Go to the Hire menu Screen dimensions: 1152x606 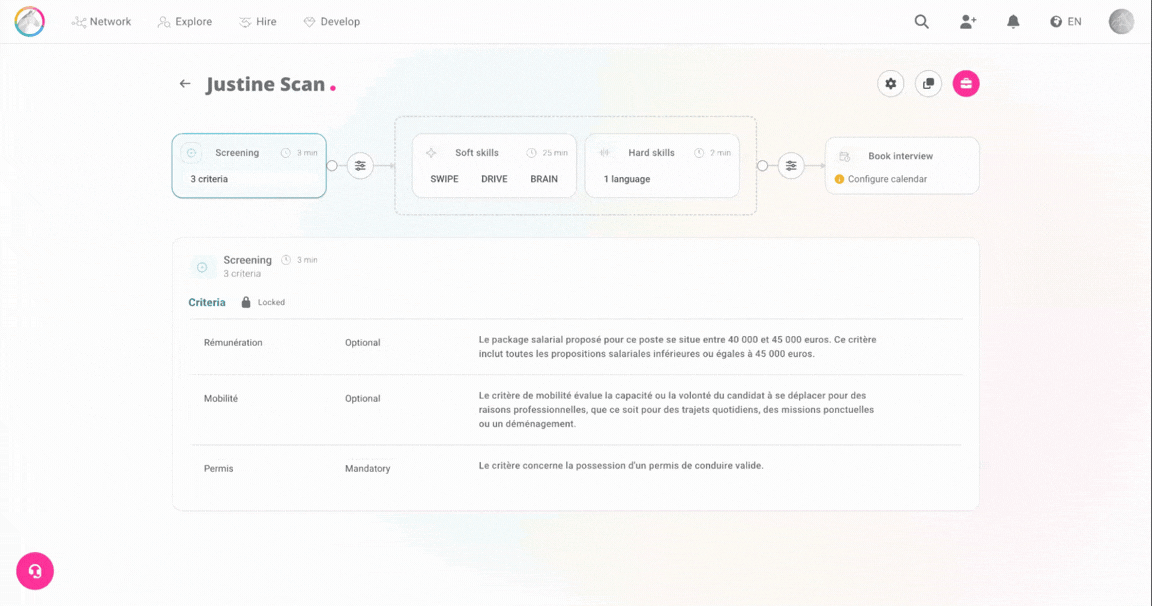click(x=258, y=22)
